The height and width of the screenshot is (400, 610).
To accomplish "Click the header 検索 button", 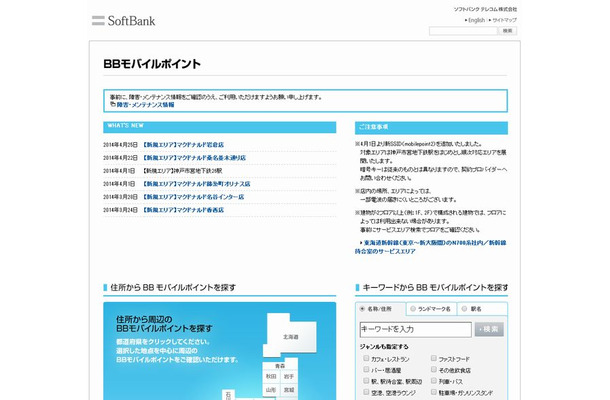I will coord(507,31).
